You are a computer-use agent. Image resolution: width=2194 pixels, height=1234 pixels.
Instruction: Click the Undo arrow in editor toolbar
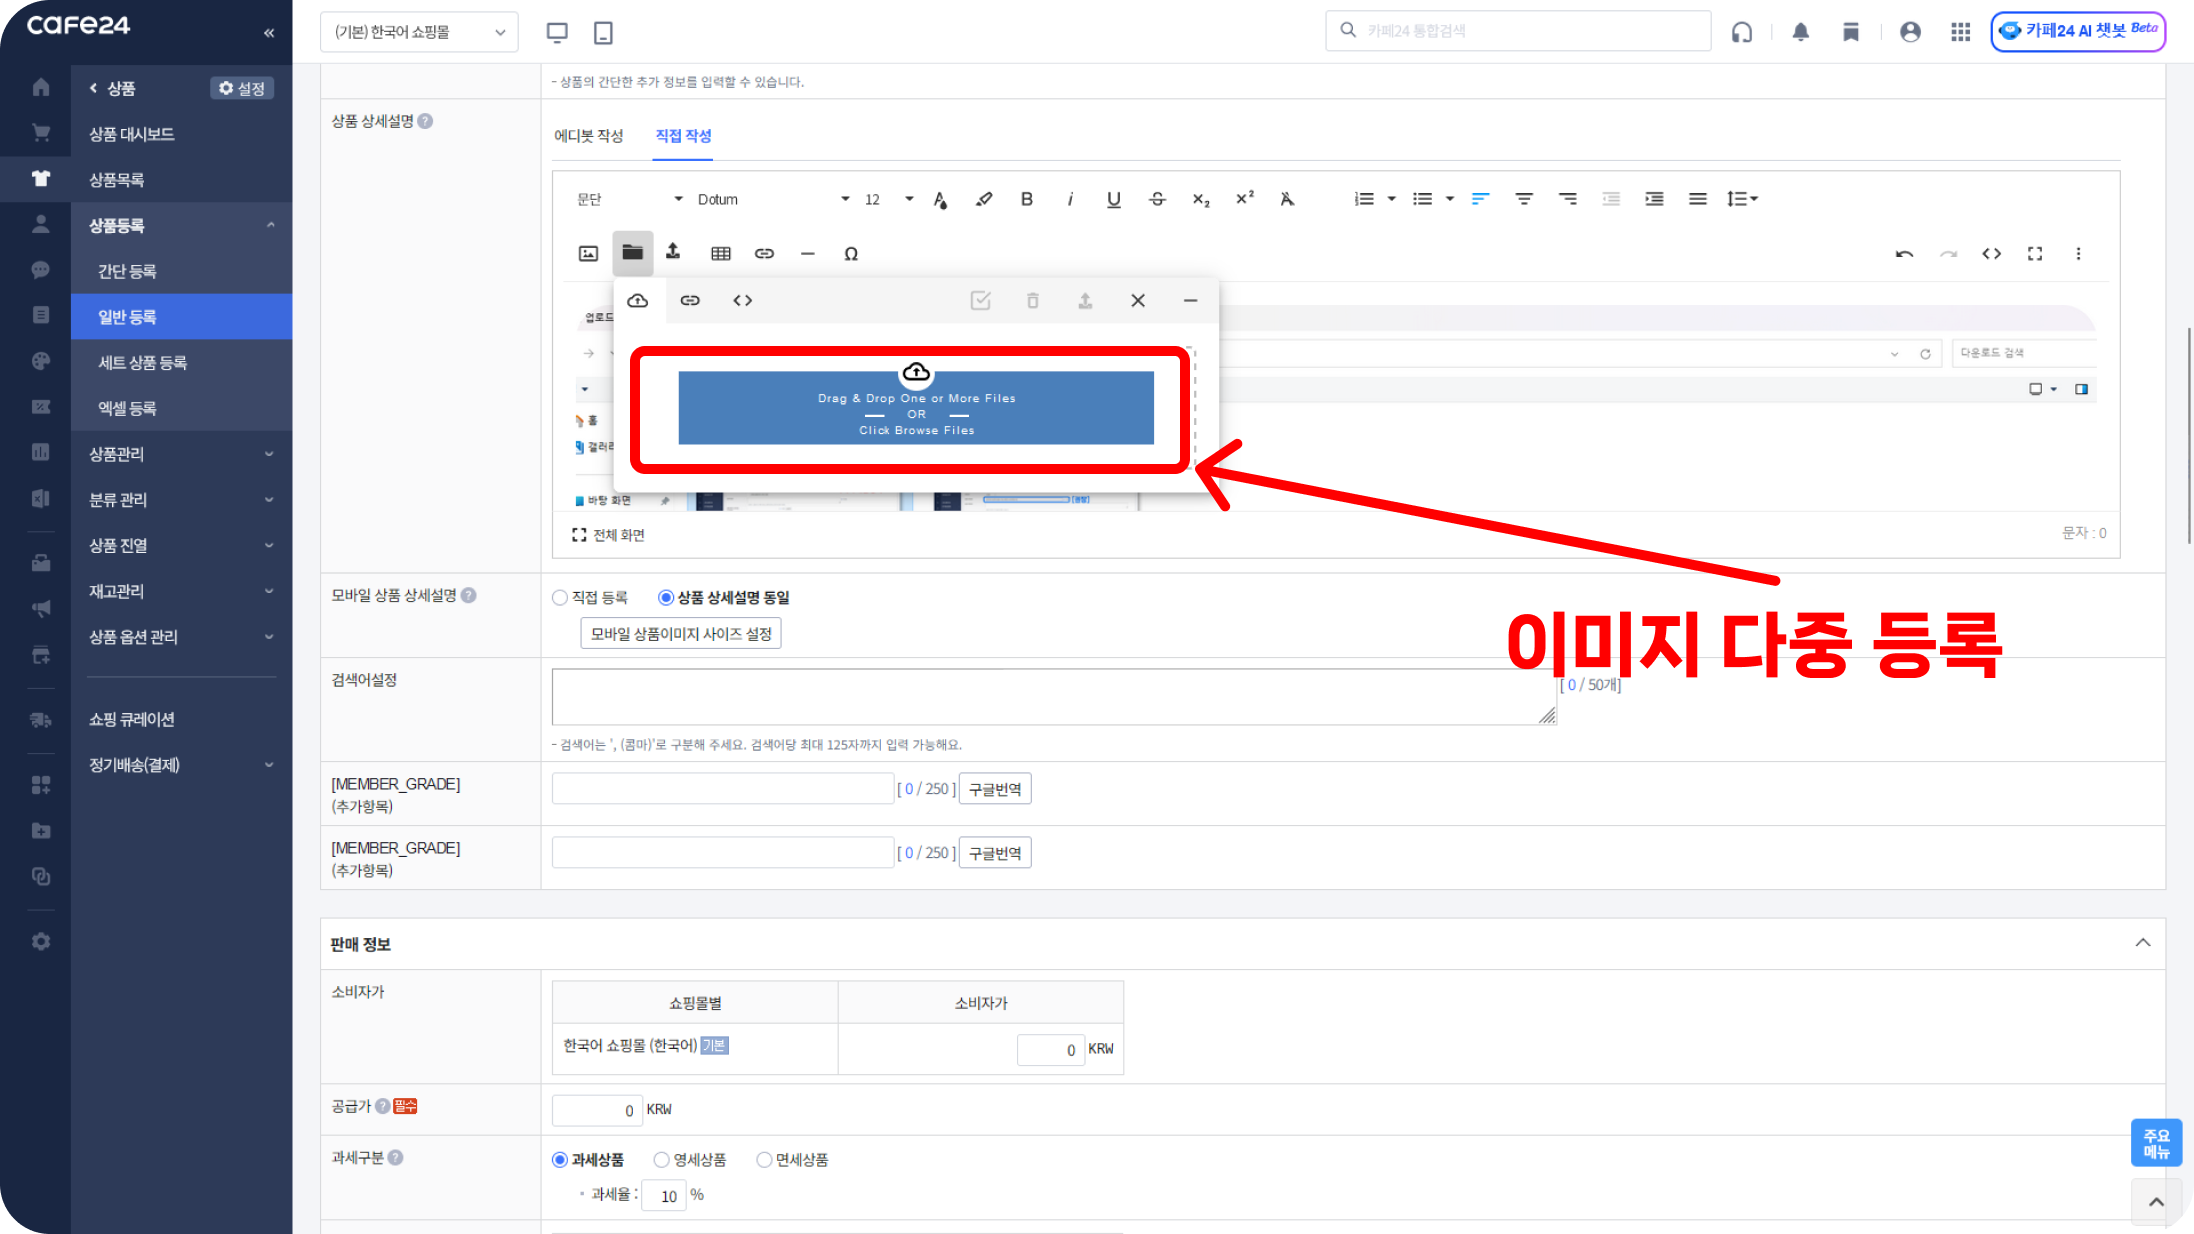[1904, 253]
